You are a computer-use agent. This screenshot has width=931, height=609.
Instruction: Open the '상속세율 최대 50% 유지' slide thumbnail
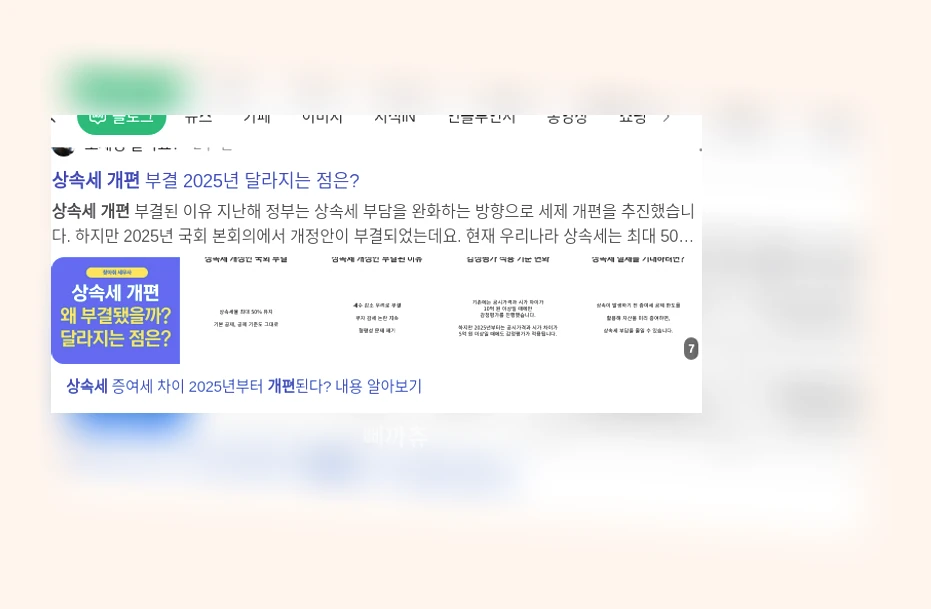coord(246,310)
